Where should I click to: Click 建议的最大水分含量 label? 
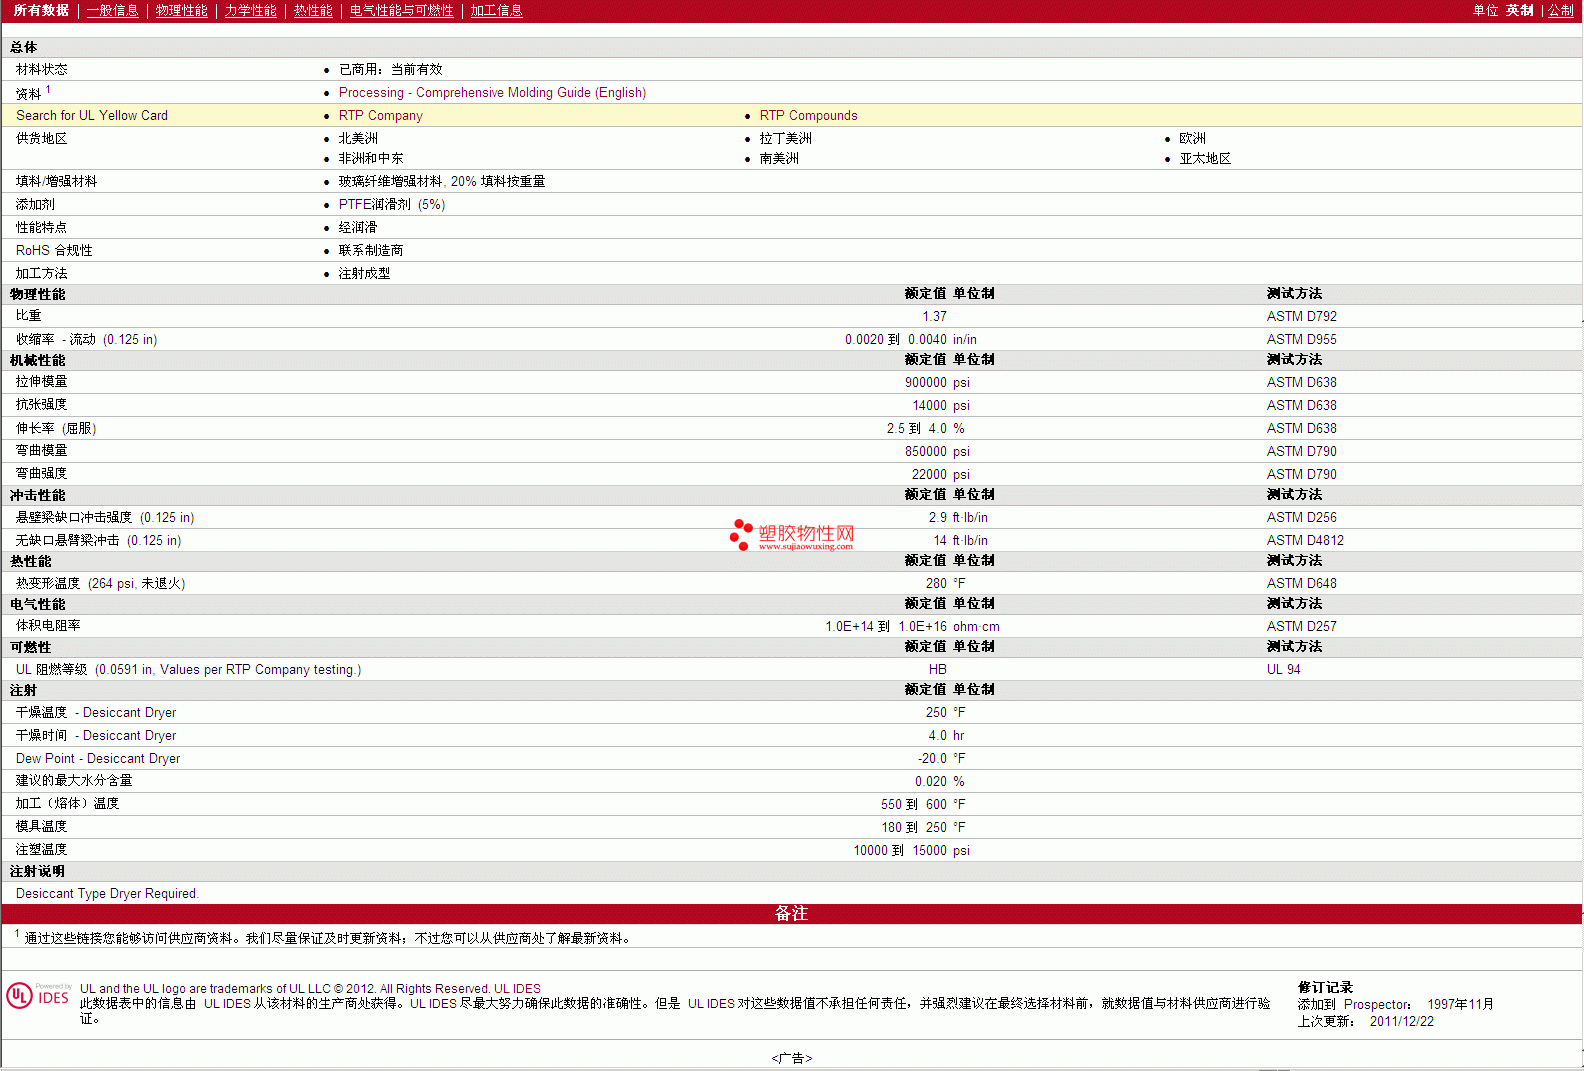click(x=73, y=780)
